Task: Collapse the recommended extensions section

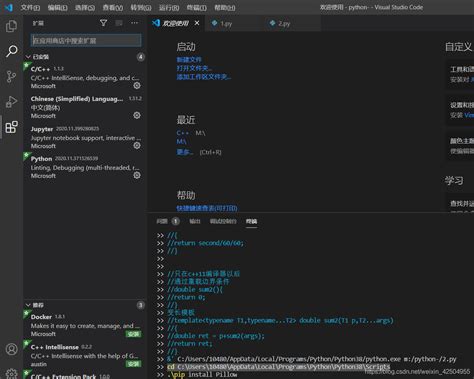Action: click(x=28, y=305)
